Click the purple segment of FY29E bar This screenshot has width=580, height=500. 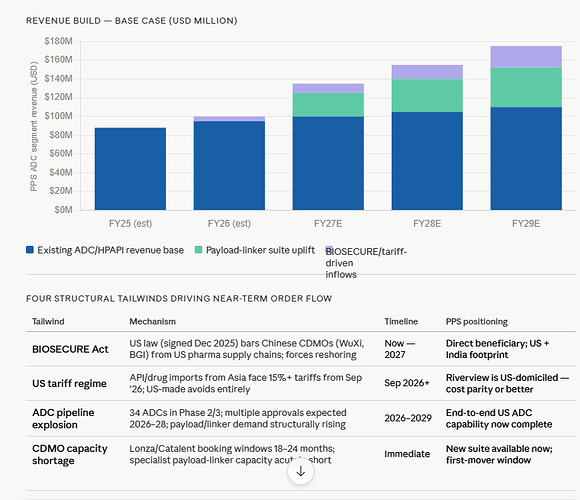pyautogui.click(x=526, y=57)
